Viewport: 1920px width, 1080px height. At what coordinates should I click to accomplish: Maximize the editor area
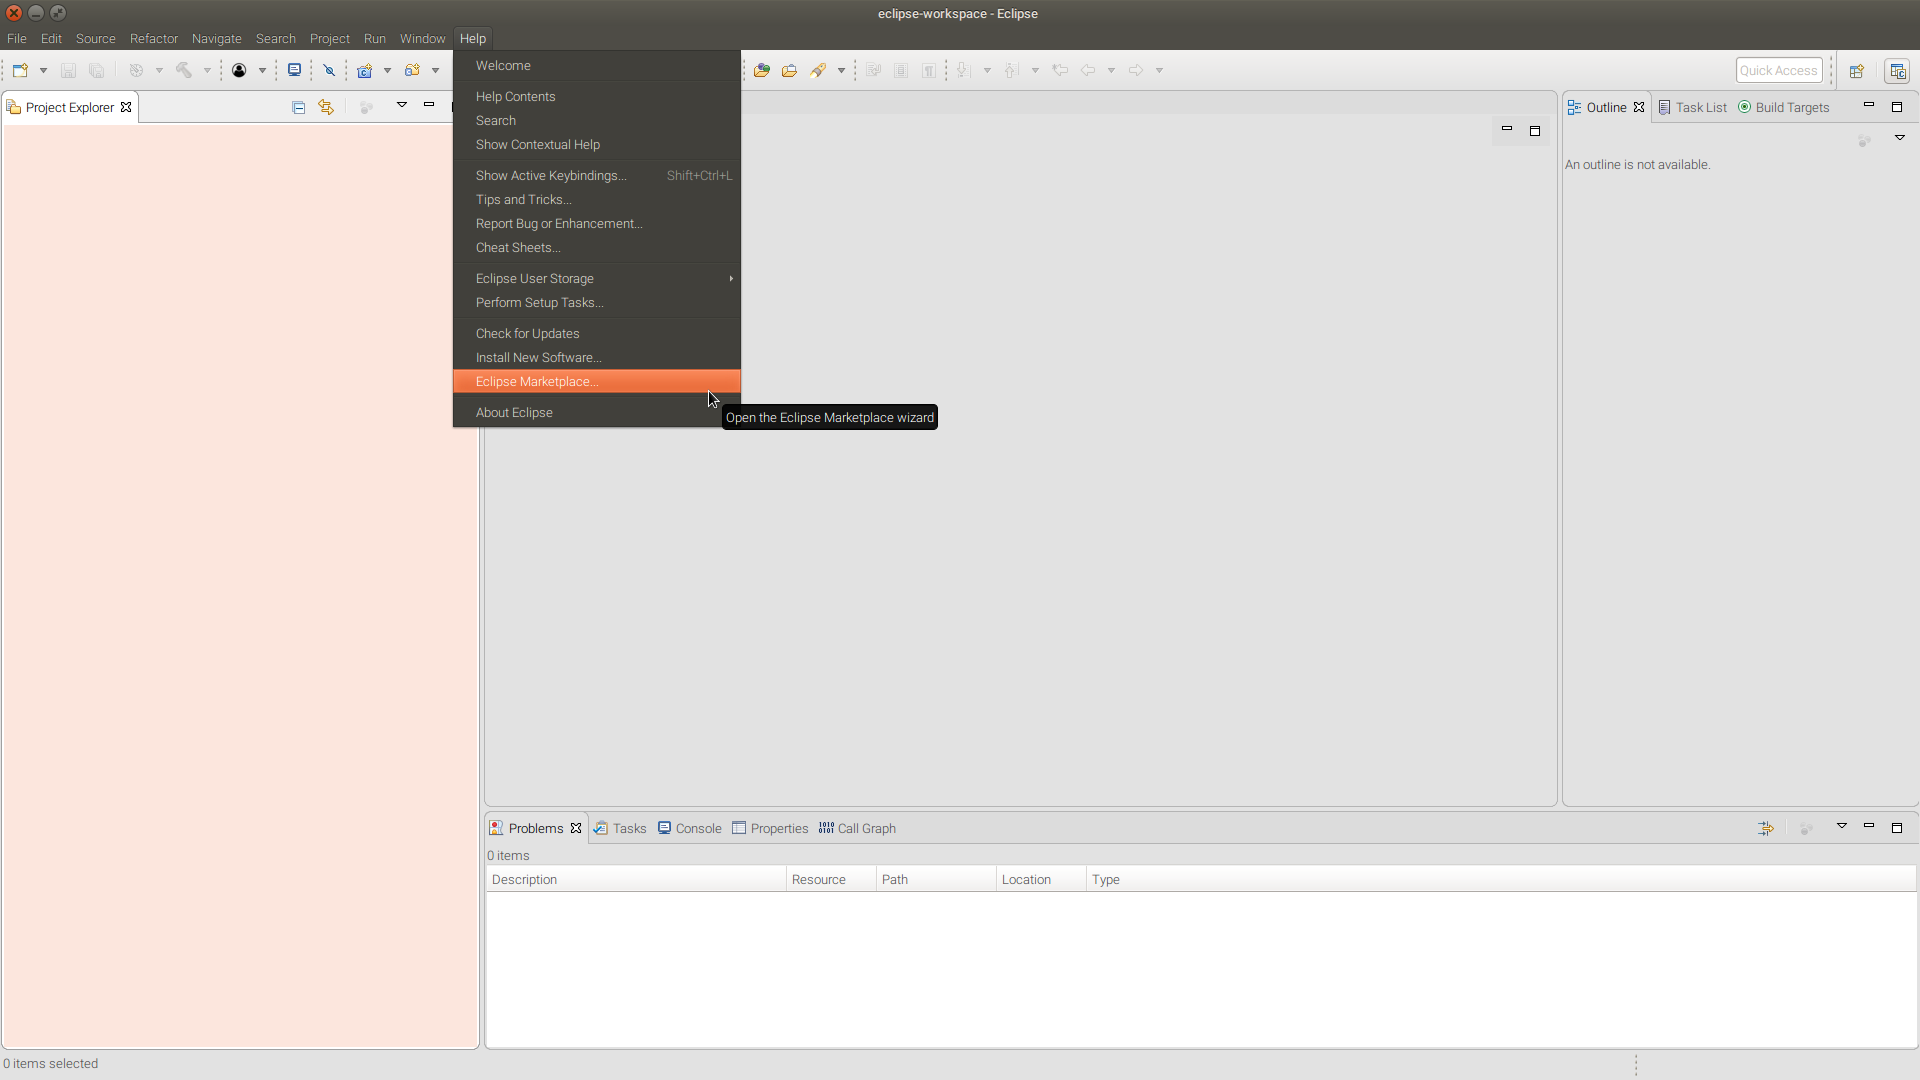click(1535, 130)
